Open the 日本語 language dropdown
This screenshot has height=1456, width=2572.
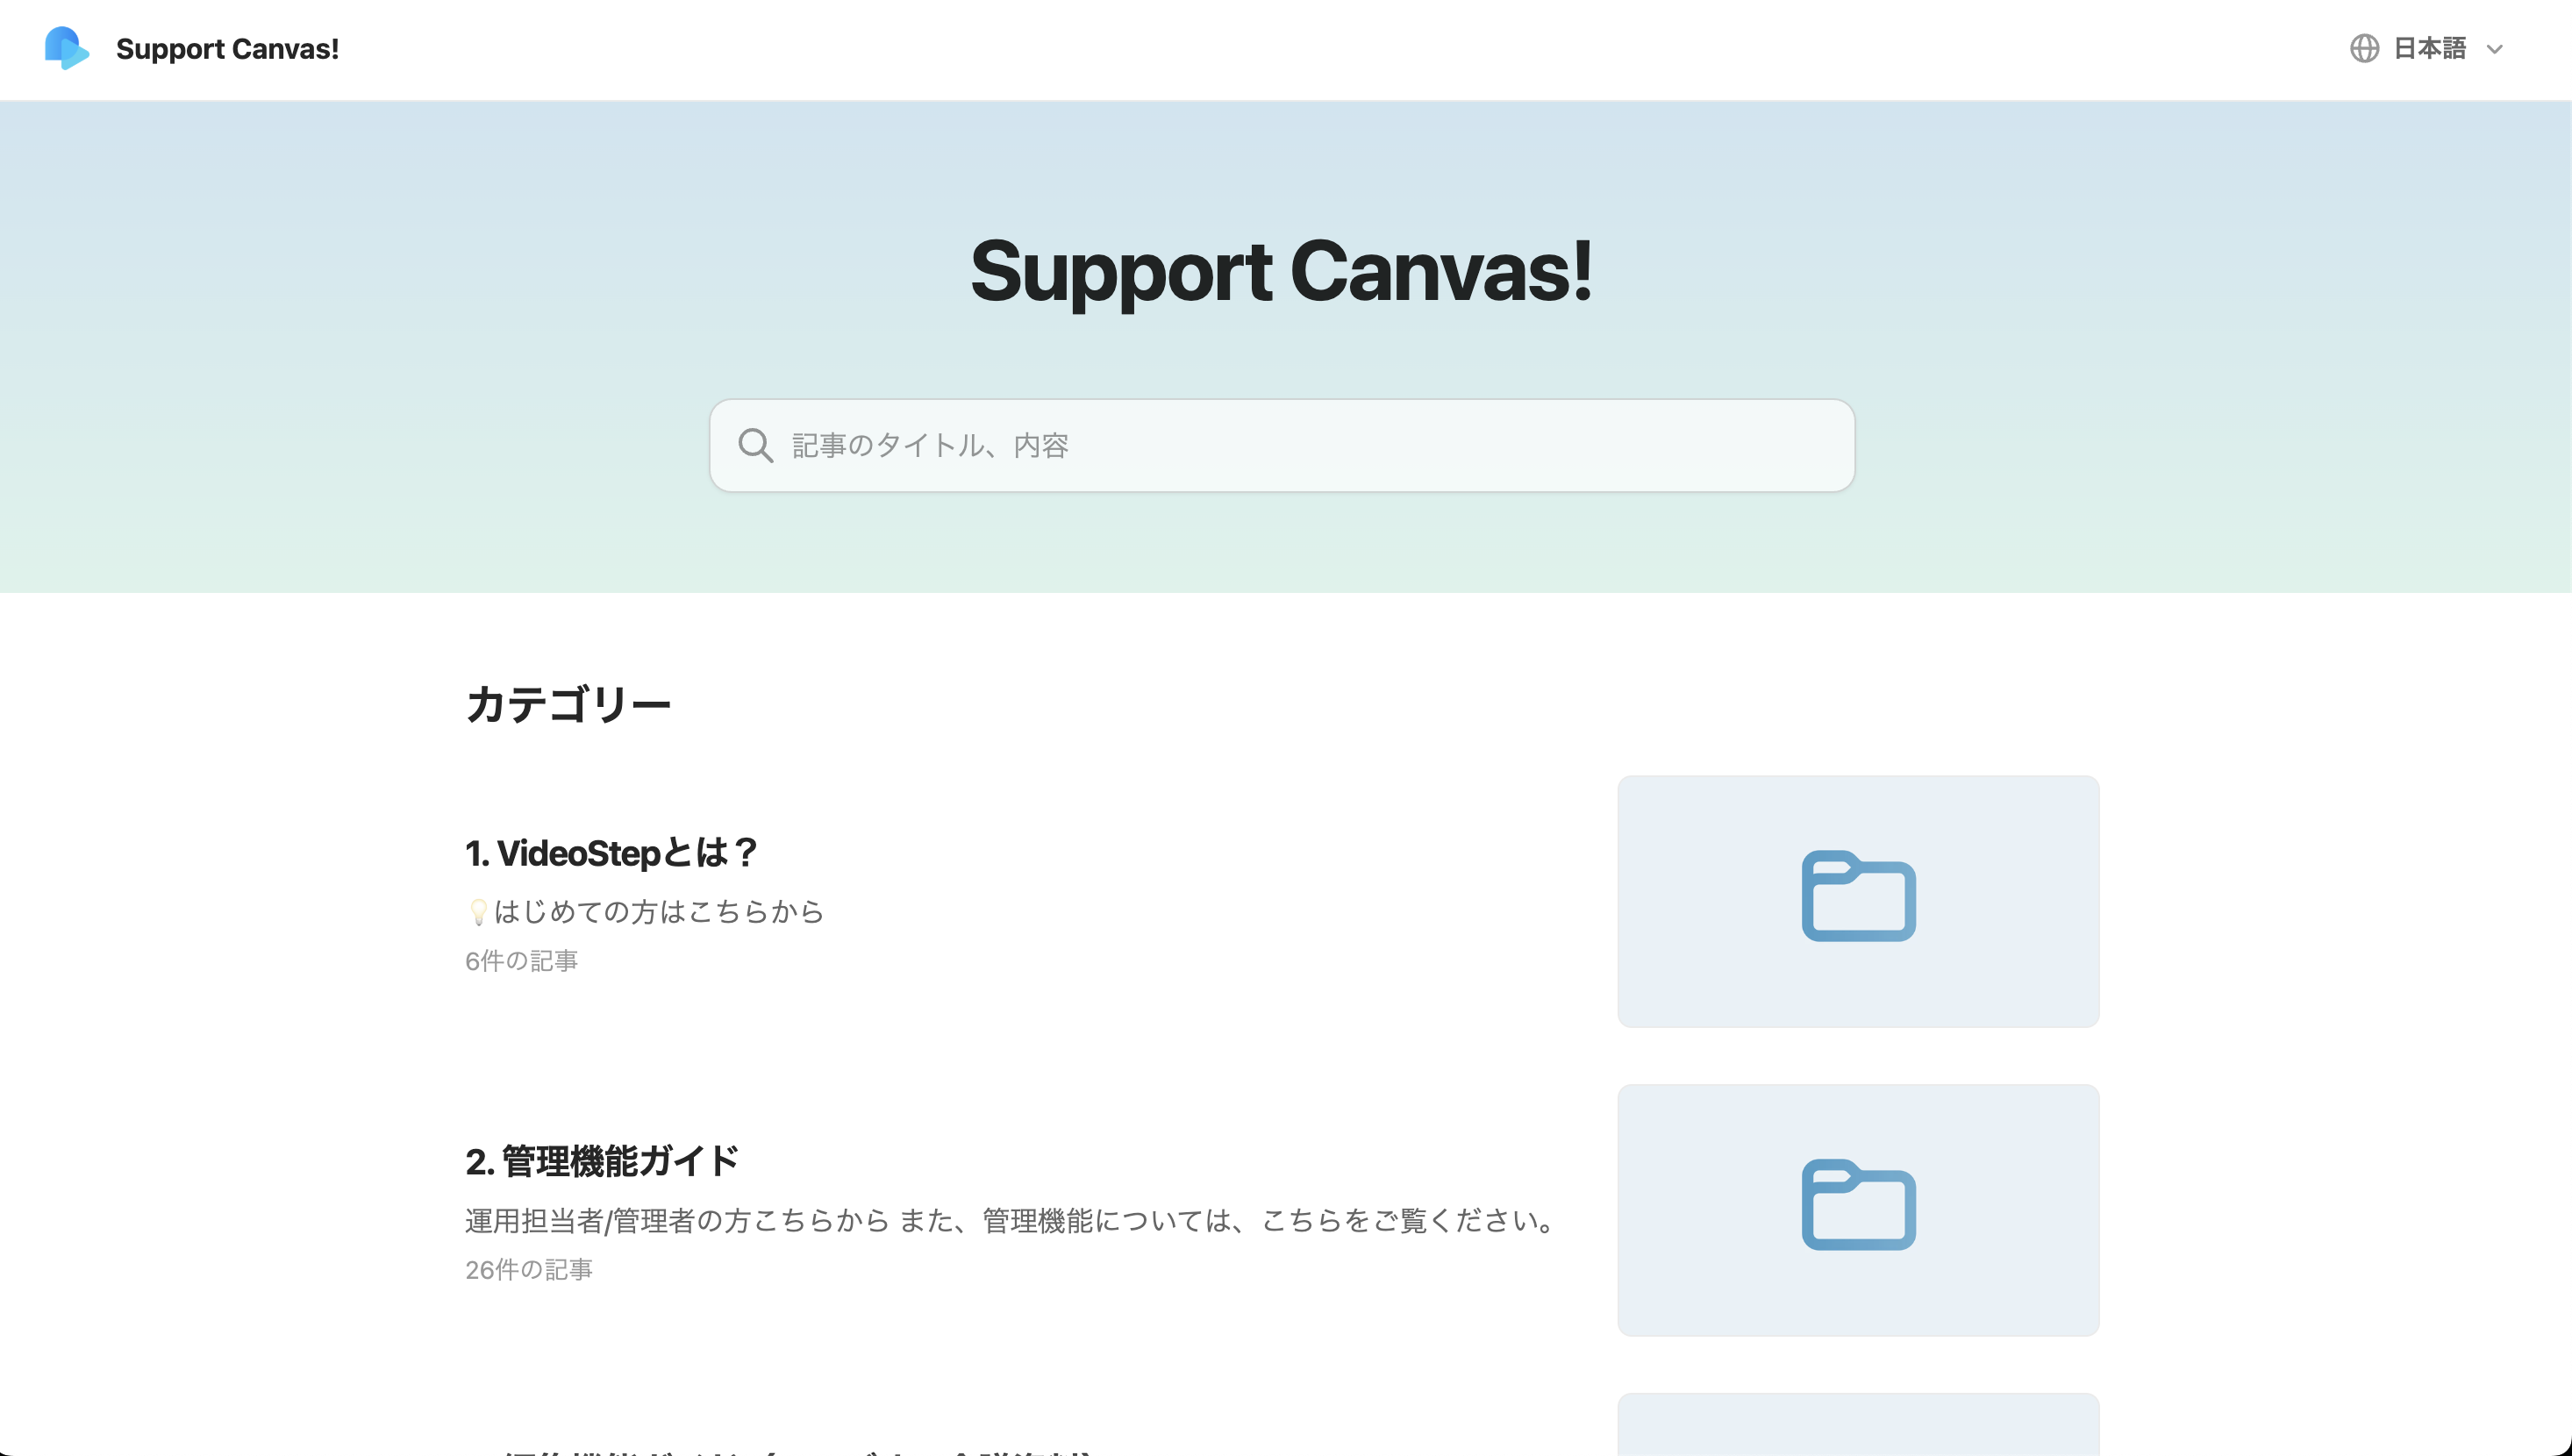pos(2429,48)
